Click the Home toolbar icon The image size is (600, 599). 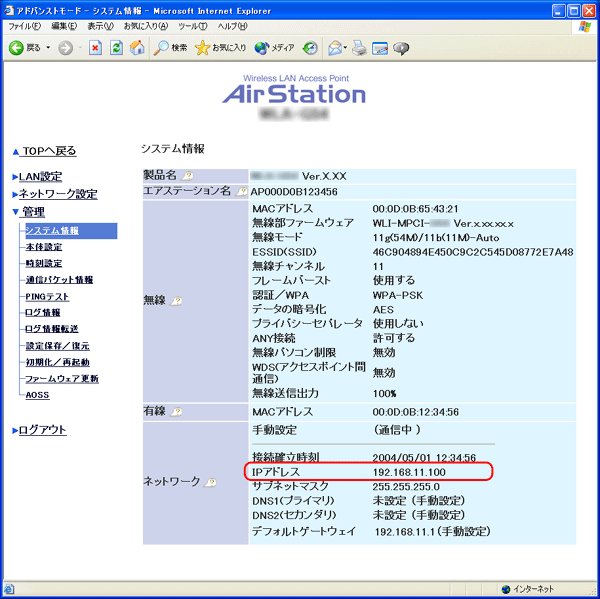coord(137,48)
